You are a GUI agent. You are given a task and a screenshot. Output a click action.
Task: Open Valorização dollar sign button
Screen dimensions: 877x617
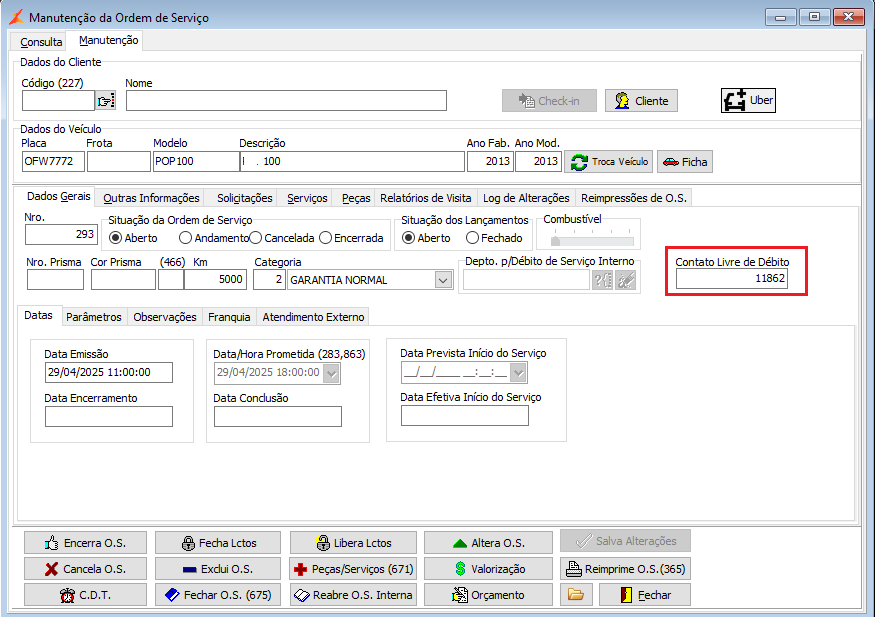(488, 569)
